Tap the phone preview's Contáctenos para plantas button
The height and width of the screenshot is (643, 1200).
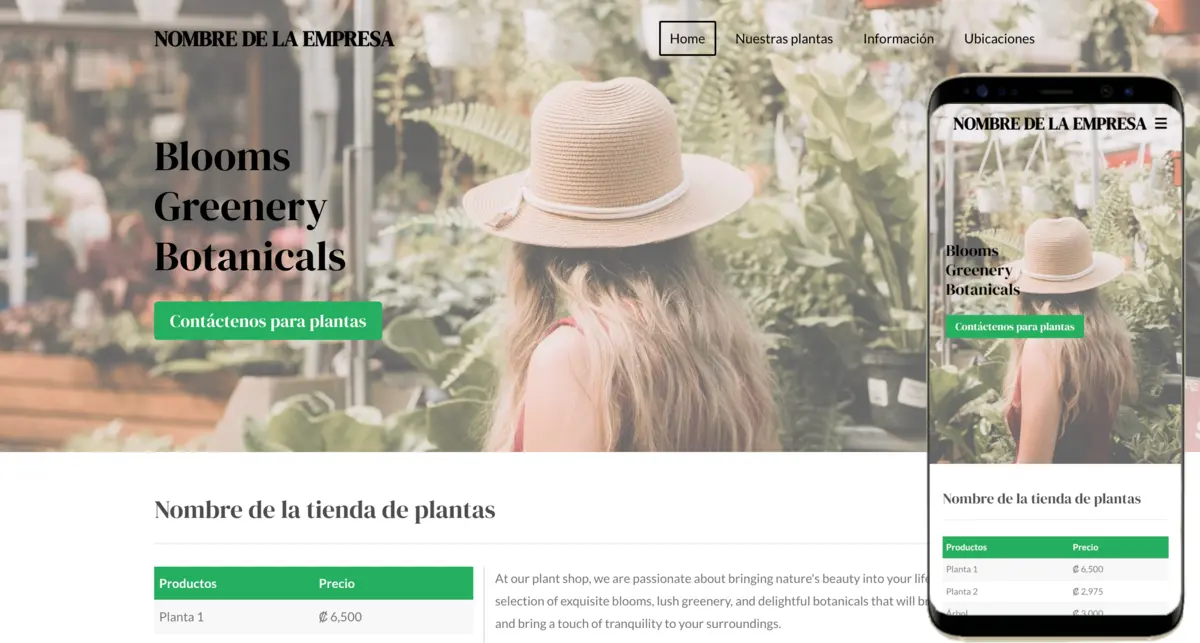click(x=1014, y=327)
